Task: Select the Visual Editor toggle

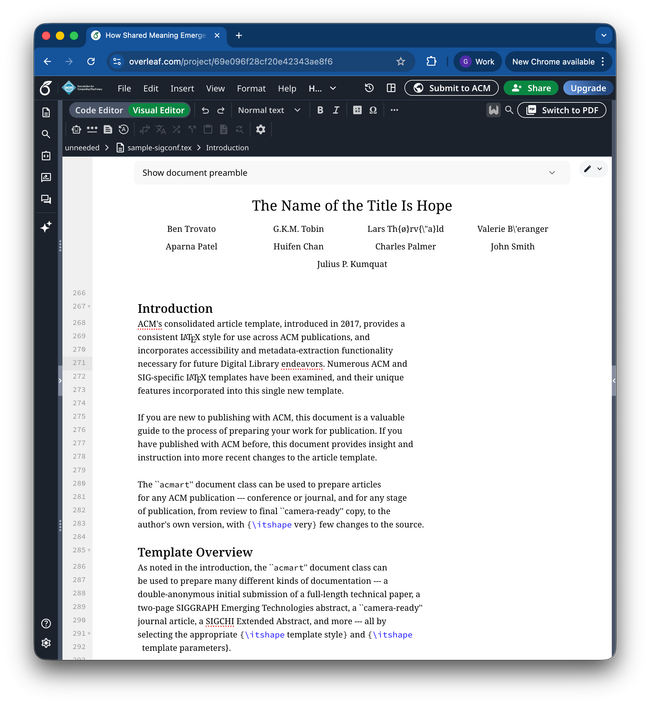Action: tap(158, 110)
